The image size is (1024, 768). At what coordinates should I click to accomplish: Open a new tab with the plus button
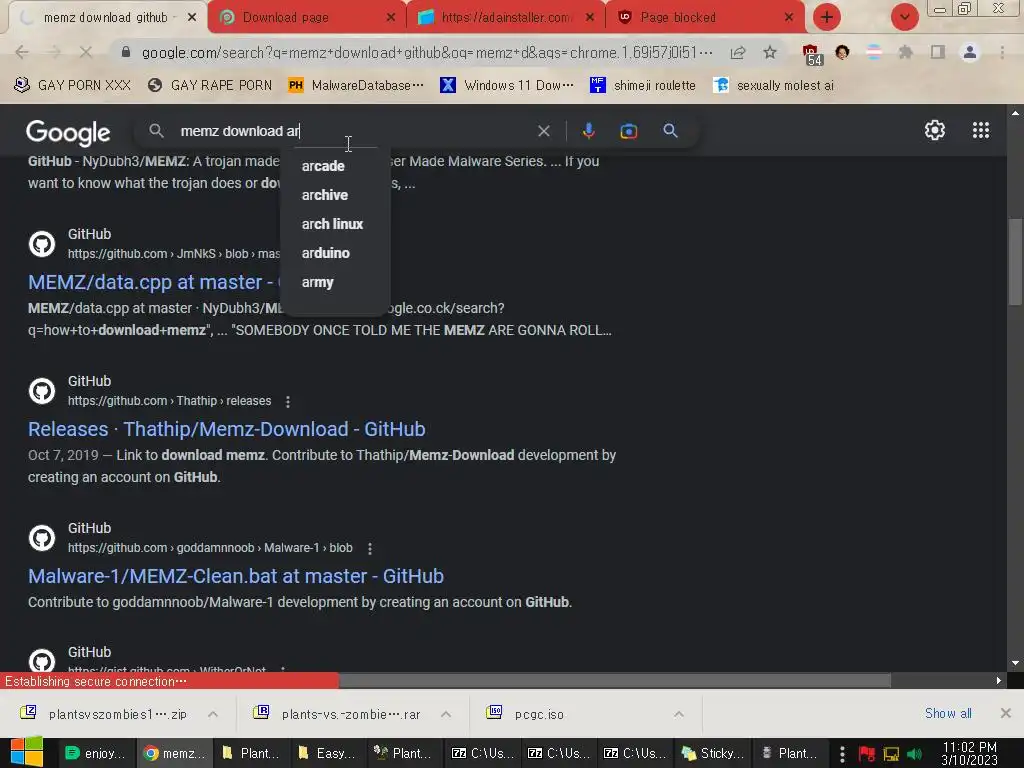coord(827,17)
